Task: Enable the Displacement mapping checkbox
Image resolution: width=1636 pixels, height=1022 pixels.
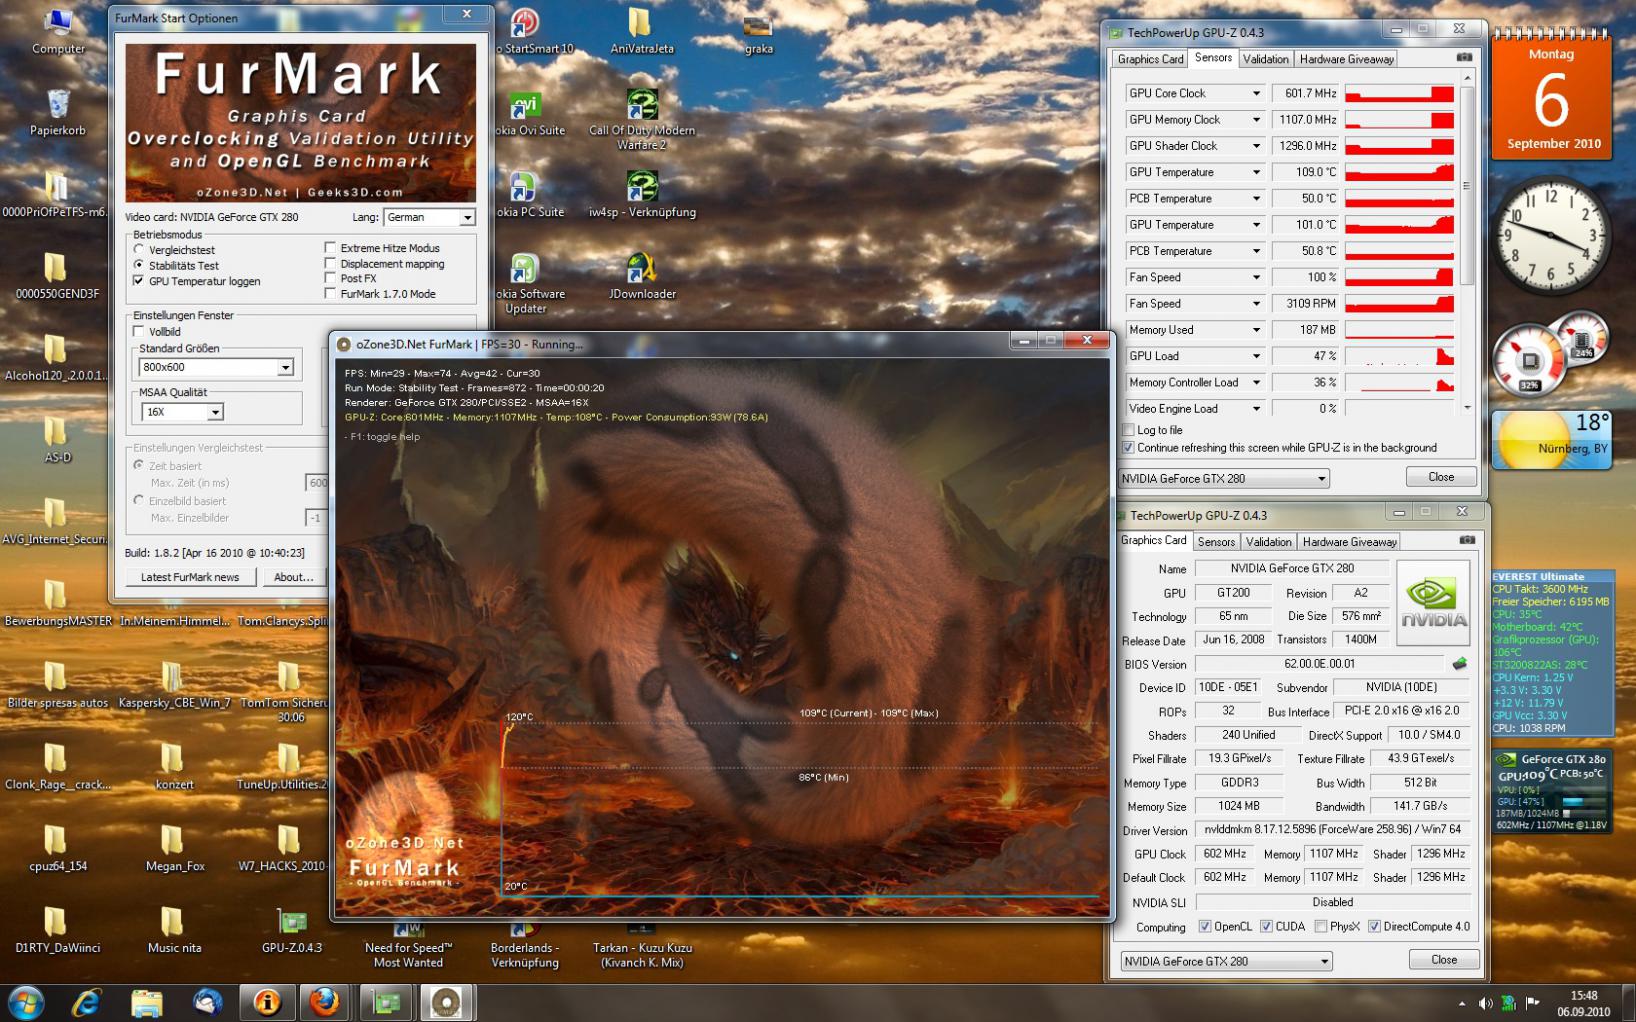Action: 330,263
